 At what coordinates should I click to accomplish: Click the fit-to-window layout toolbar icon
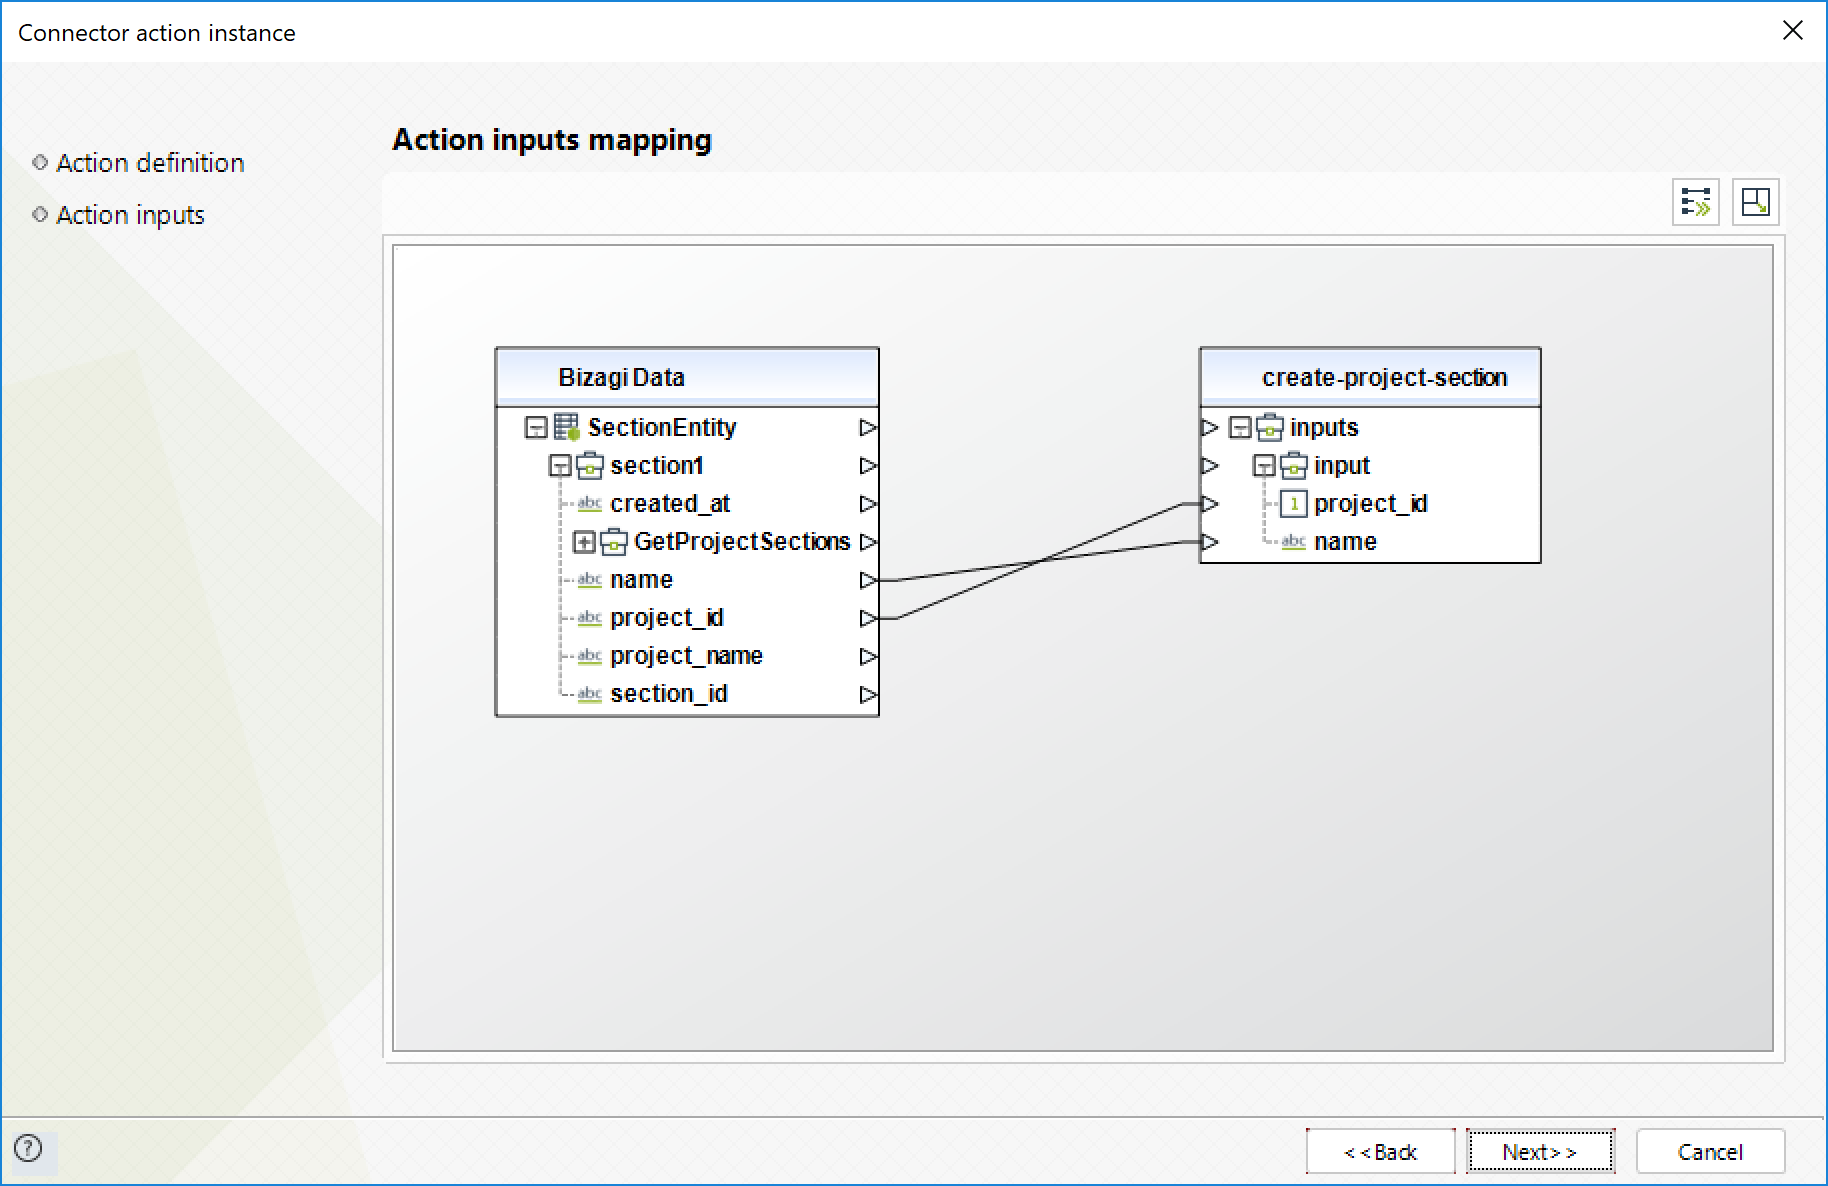click(1755, 202)
